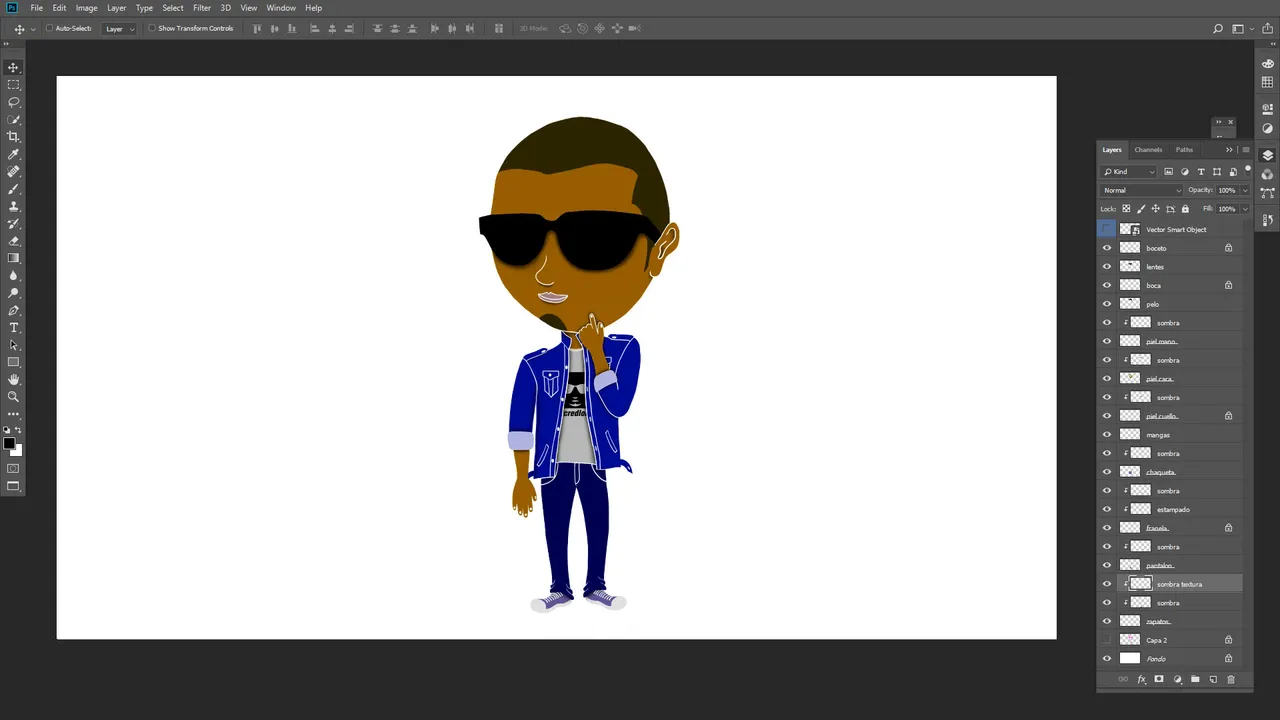Toggle layer filtering switch on
The image size is (1280, 720).
(1247, 170)
